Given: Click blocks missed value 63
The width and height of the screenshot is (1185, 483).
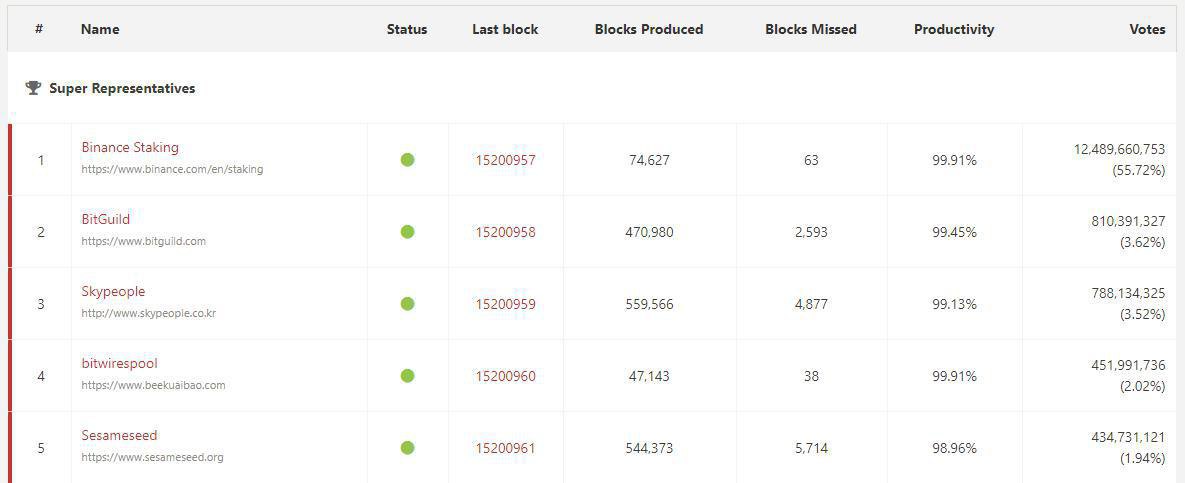Looking at the screenshot, I should (x=811, y=160).
